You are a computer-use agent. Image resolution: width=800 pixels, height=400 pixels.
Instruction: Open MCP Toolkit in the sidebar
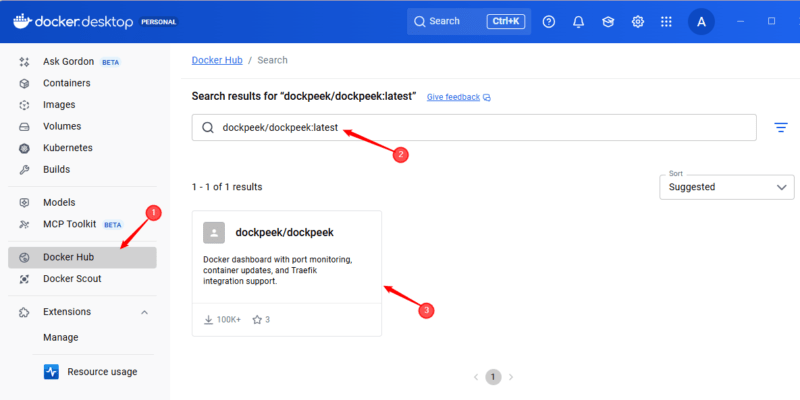(82, 224)
